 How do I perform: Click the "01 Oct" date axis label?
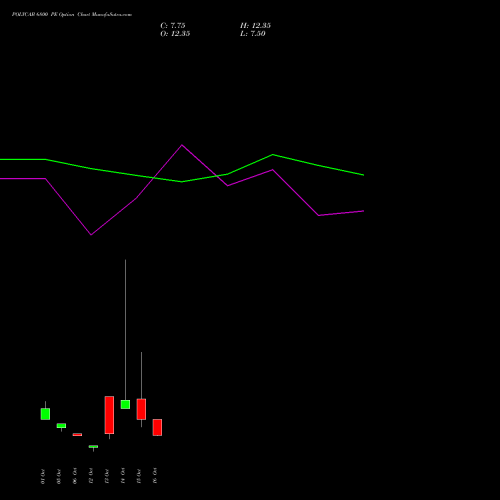tap(43, 476)
